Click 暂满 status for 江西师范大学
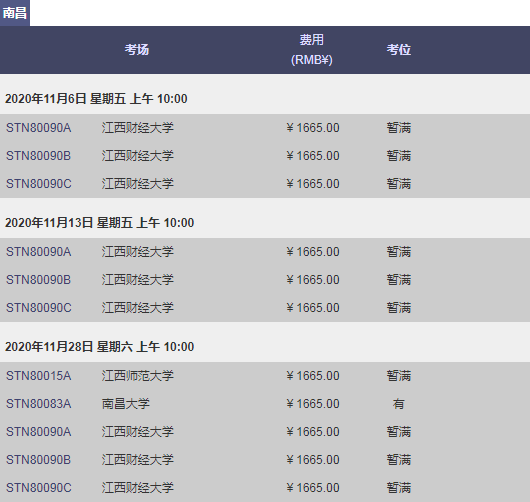 [399, 376]
